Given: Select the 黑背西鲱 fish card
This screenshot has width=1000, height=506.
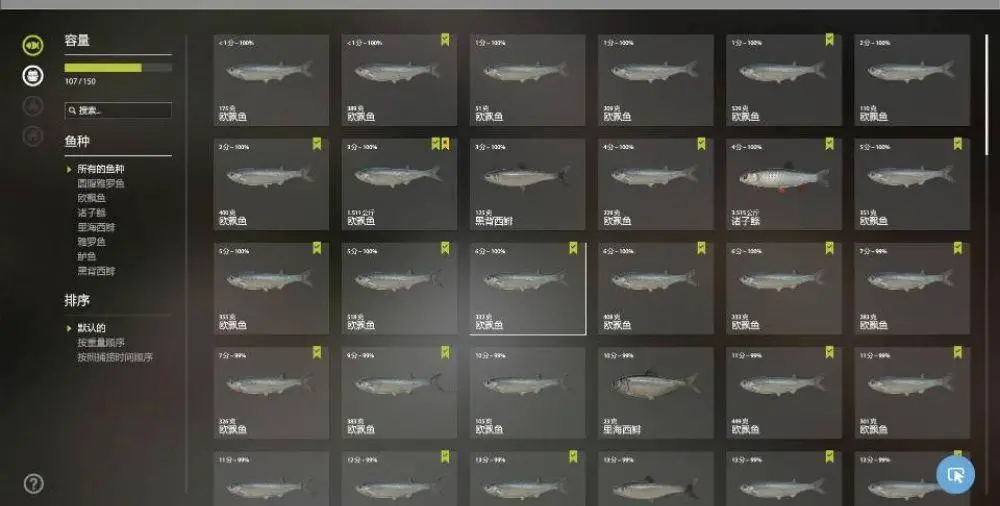Looking at the screenshot, I should click(527, 184).
